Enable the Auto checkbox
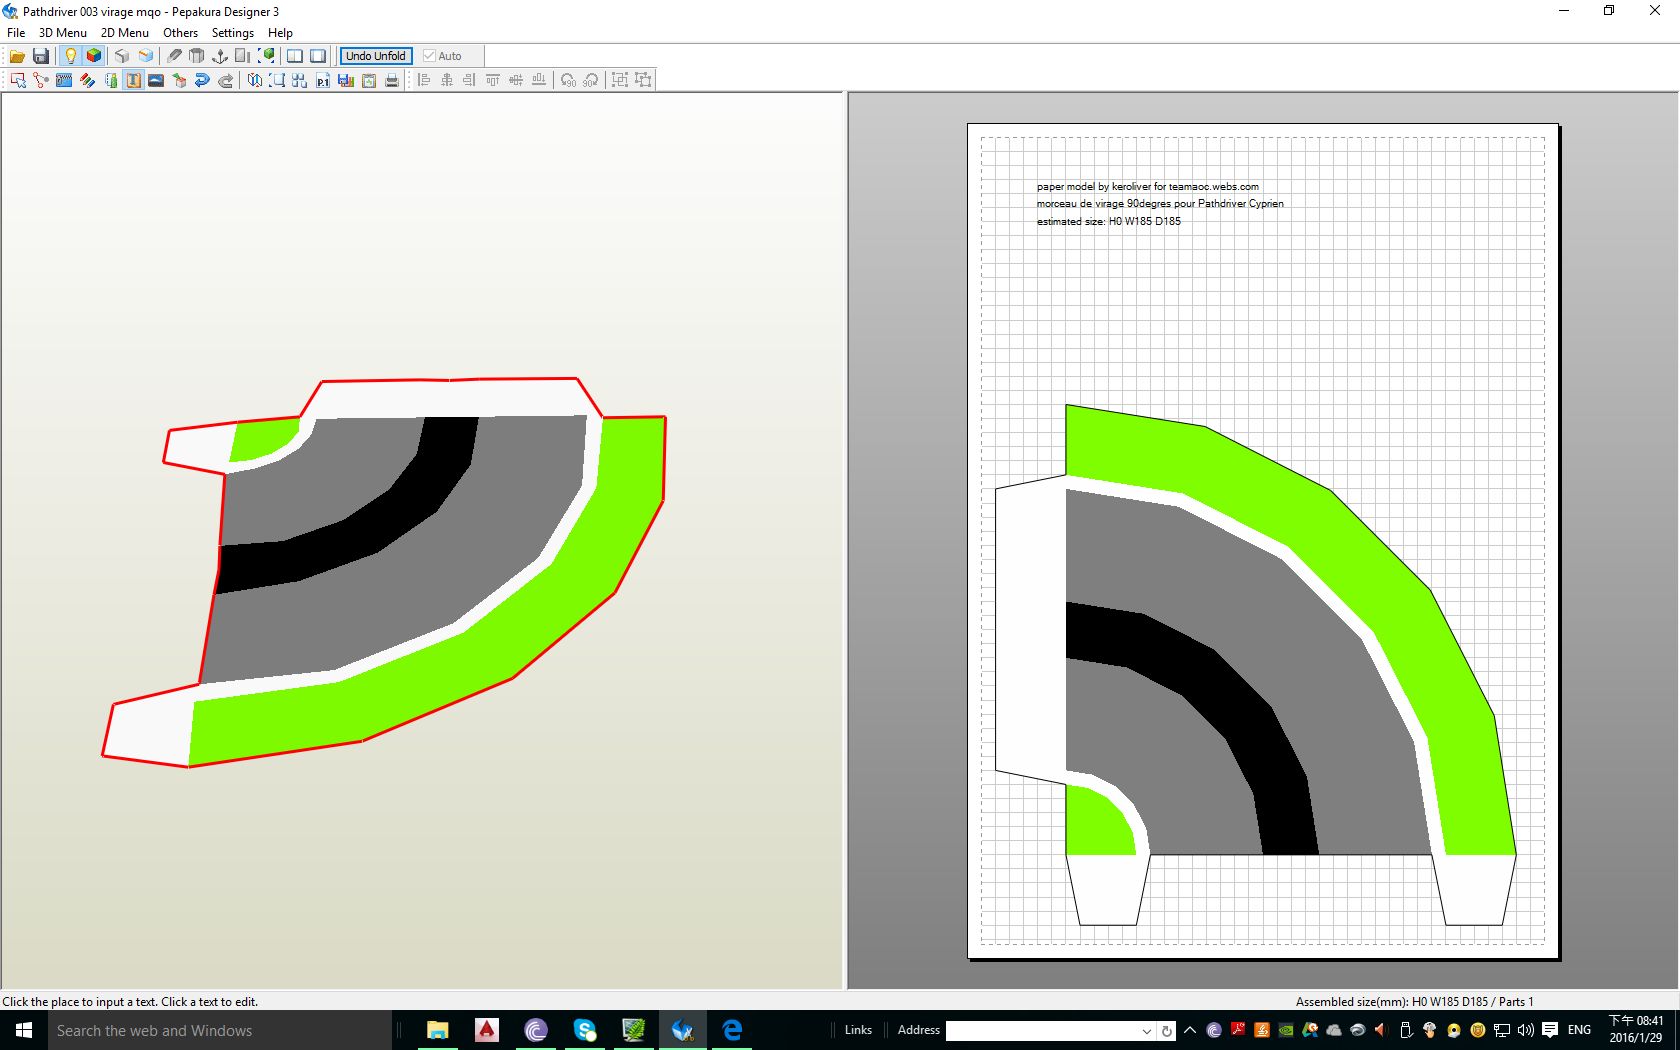The image size is (1680, 1050). pos(430,56)
